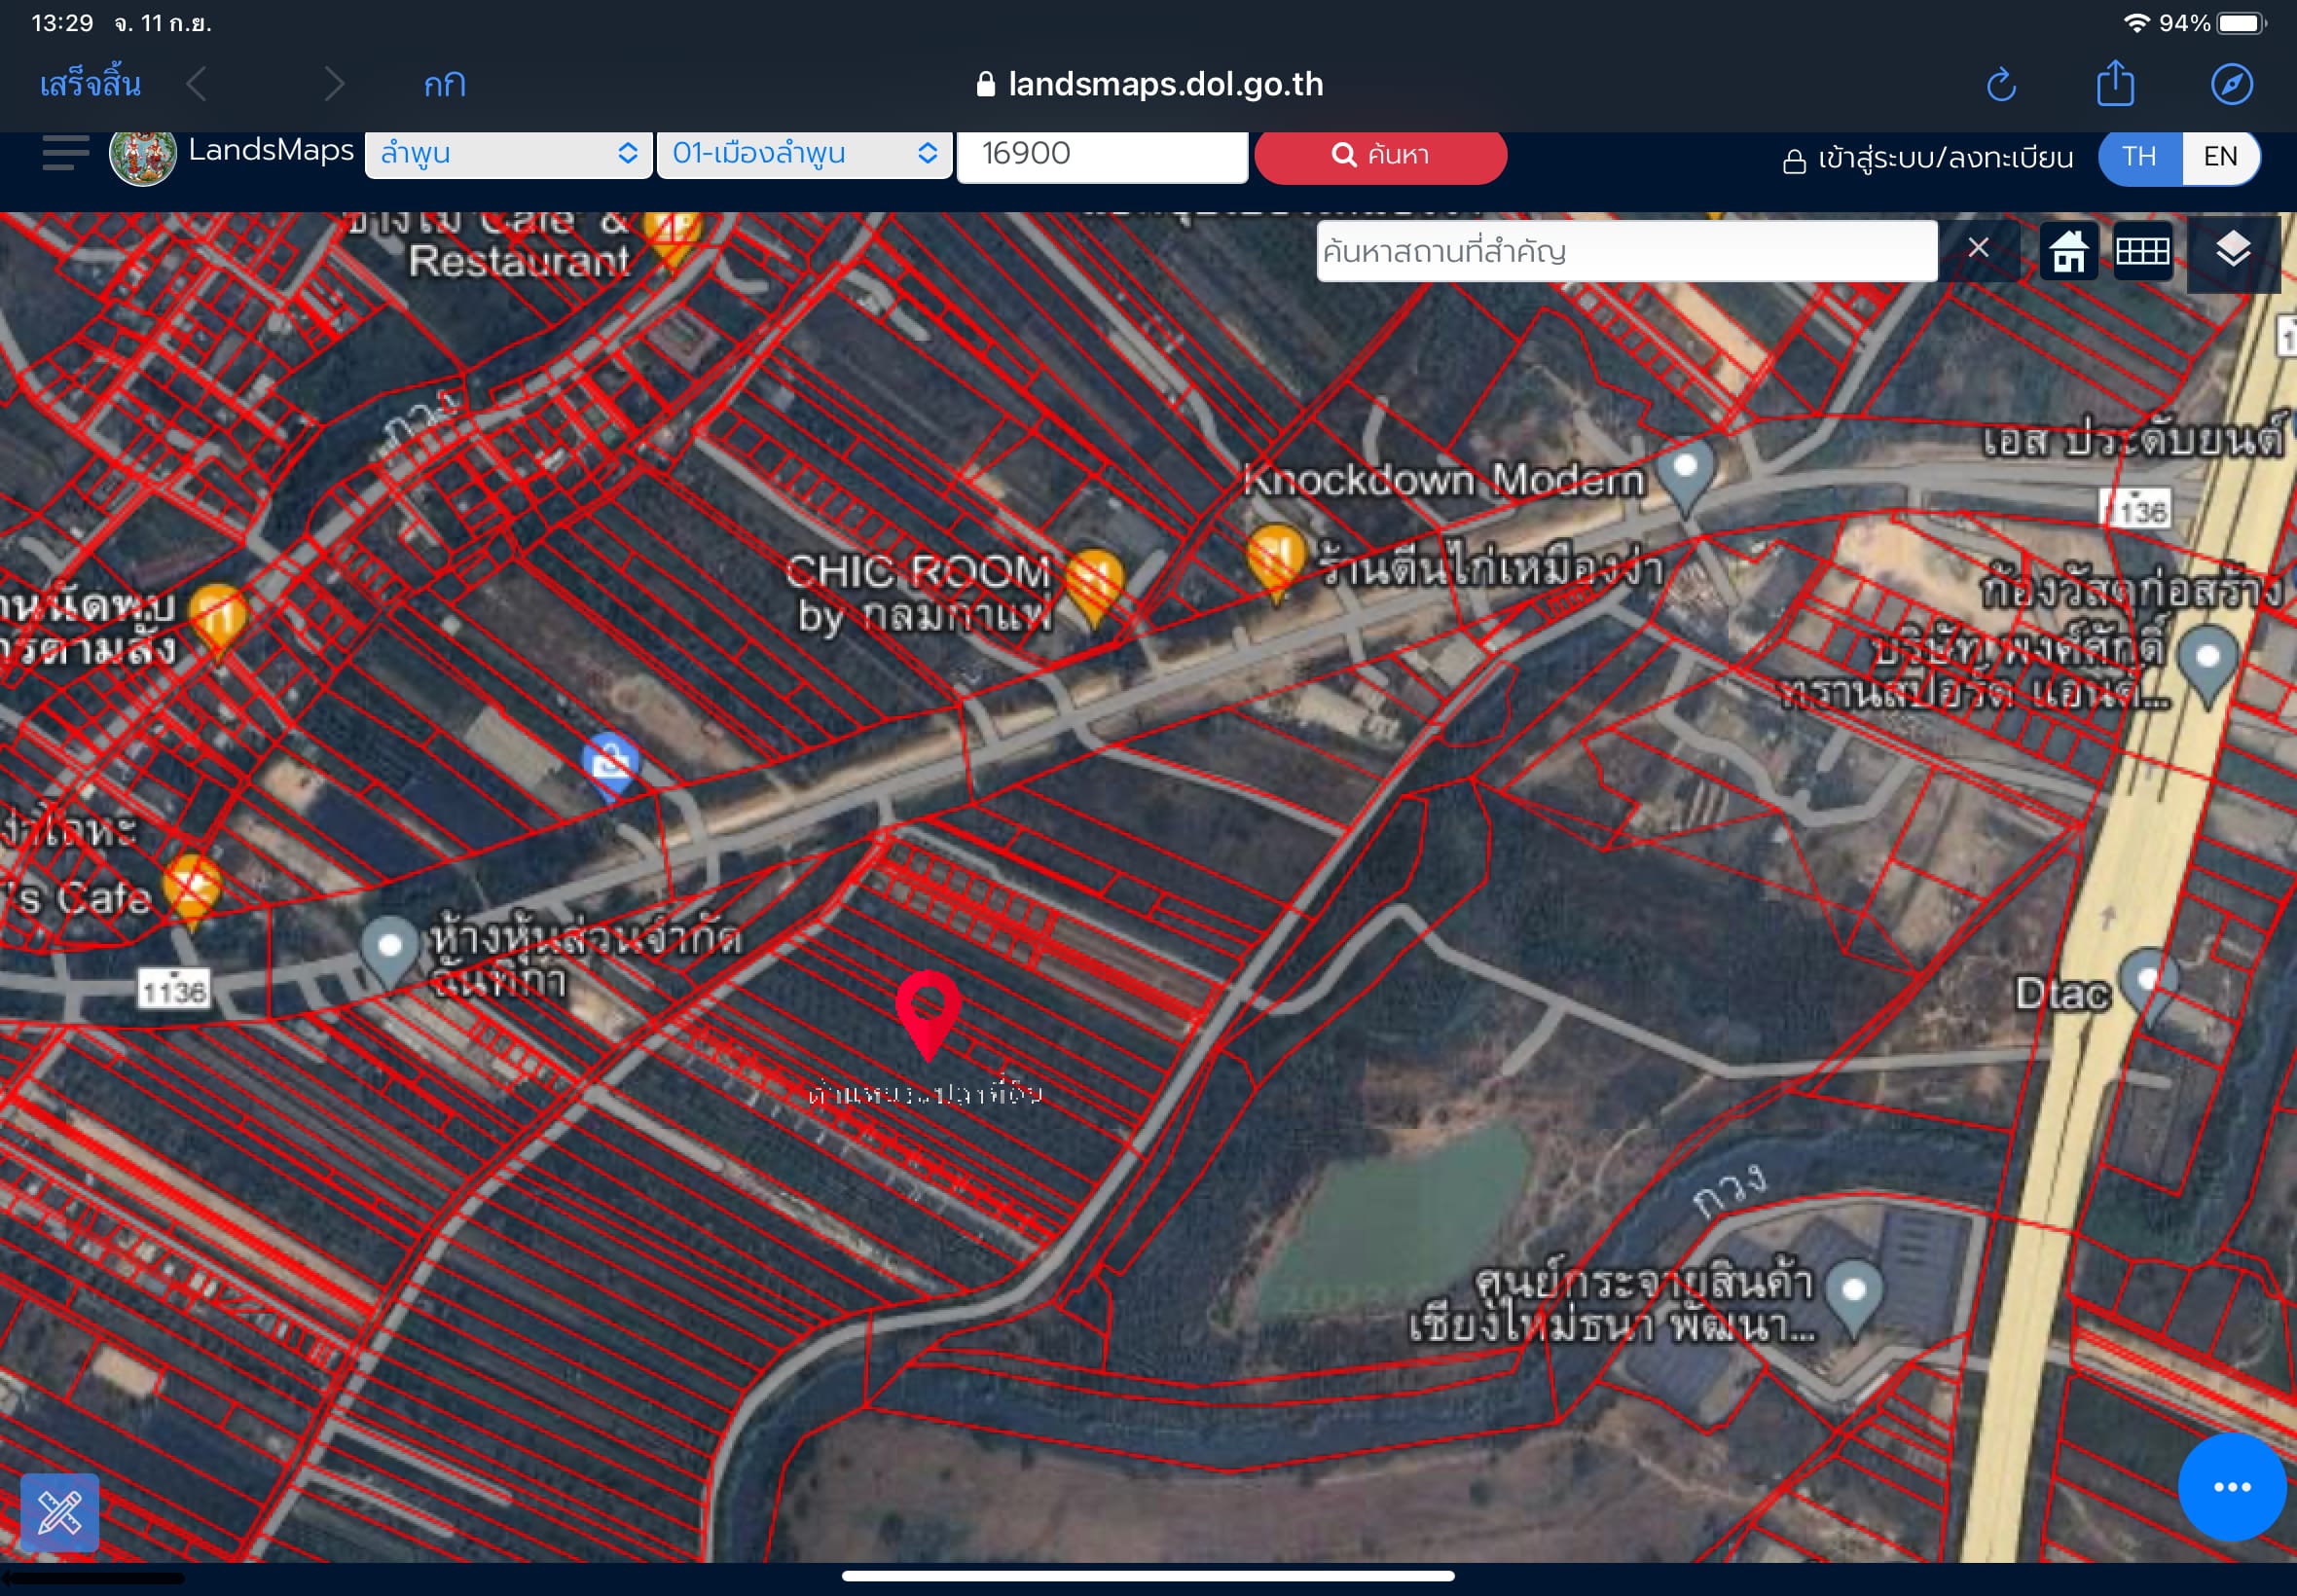Open the blue three-dots floating button

tap(2232, 1487)
